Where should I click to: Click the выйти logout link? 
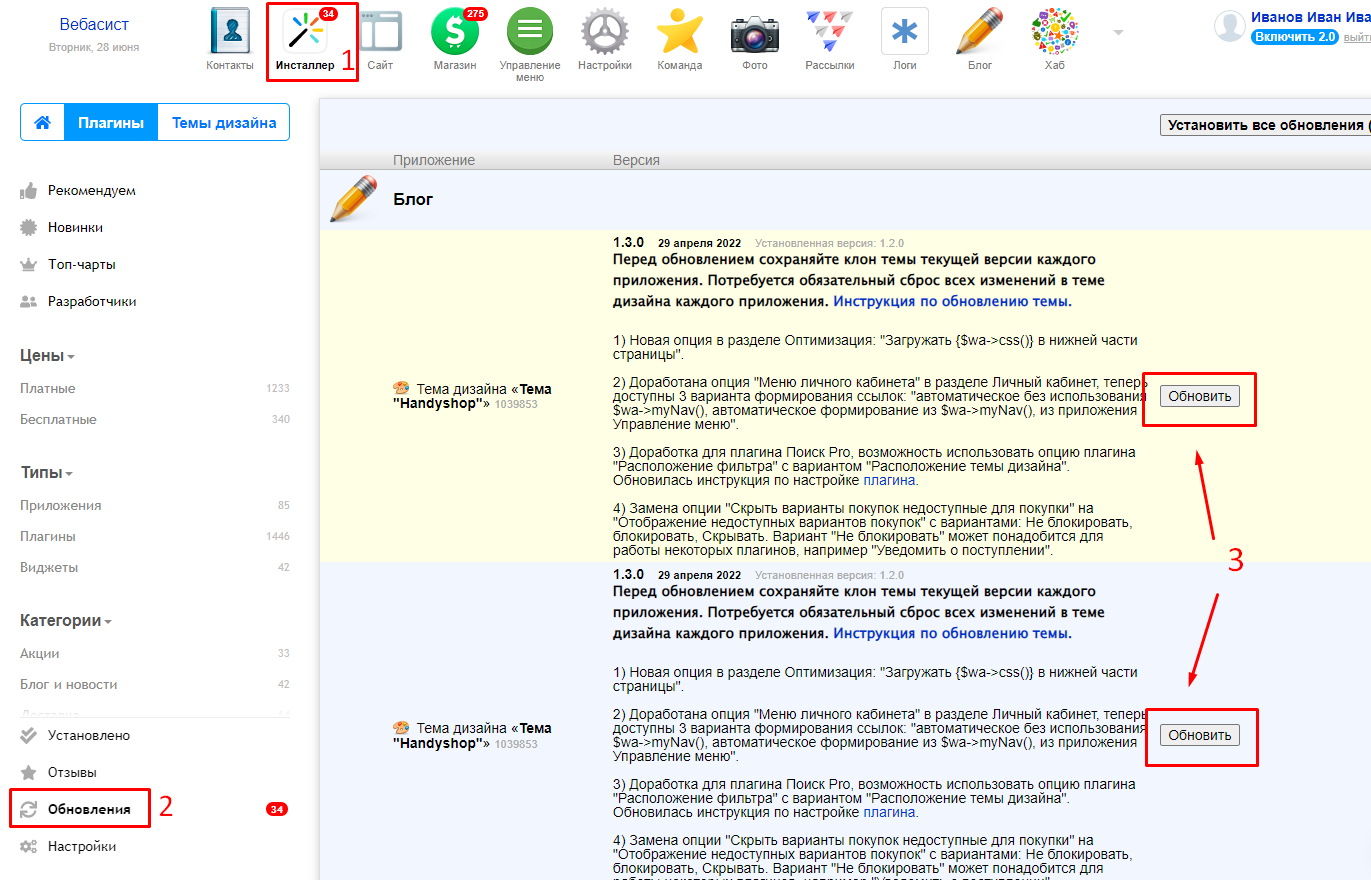pyautogui.click(x=1357, y=37)
